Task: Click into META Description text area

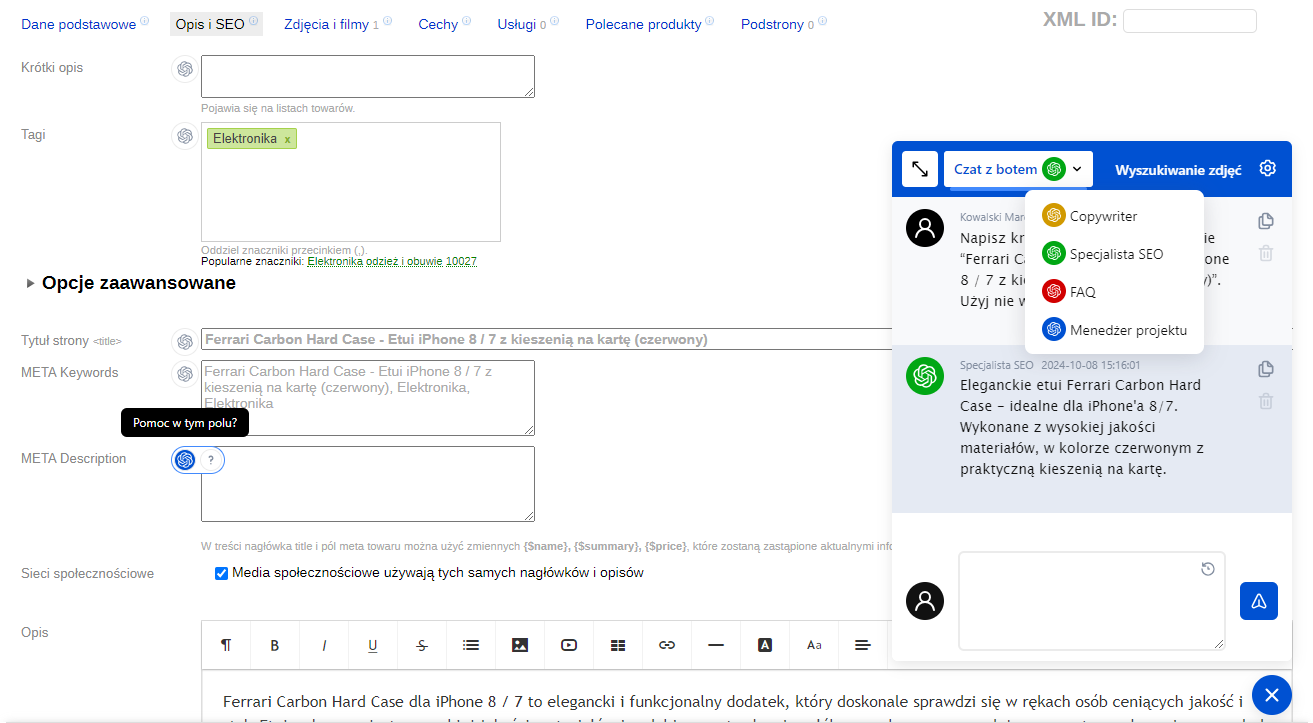Action: click(368, 484)
